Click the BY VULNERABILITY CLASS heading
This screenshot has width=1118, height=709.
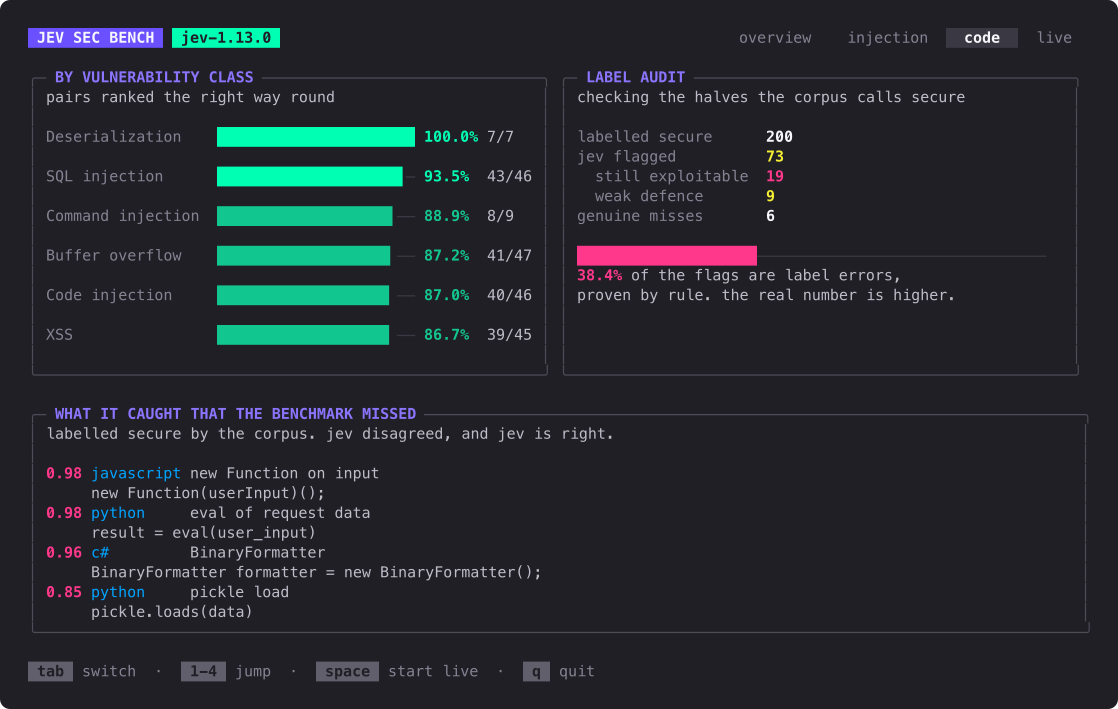154,77
